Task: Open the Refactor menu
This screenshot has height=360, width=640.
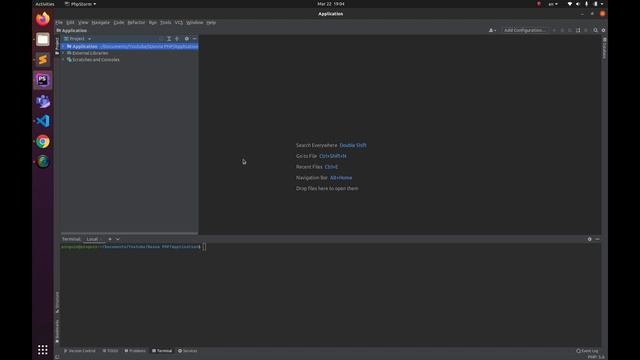Action: (136, 22)
